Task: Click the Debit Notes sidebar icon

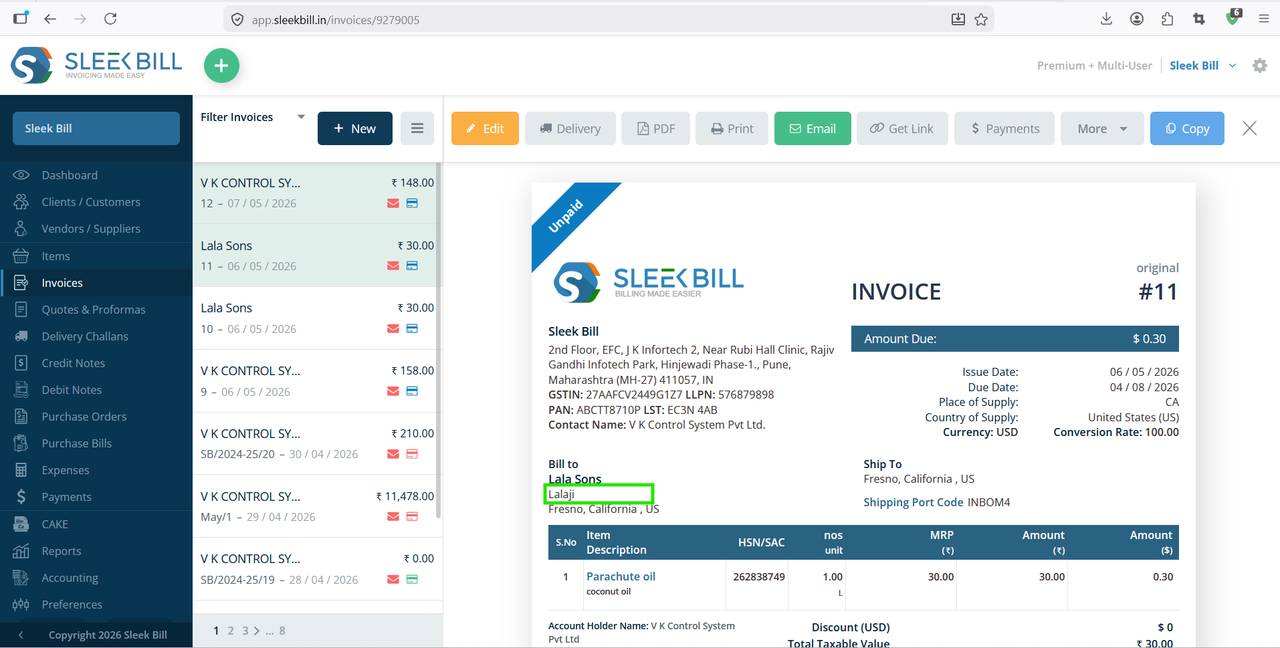Action: coord(21,390)
